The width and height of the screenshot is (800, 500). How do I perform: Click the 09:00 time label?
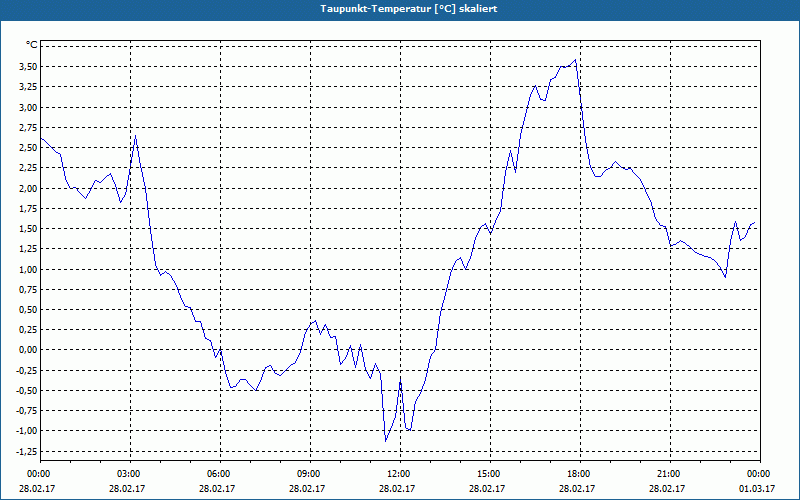click(310, 474)
